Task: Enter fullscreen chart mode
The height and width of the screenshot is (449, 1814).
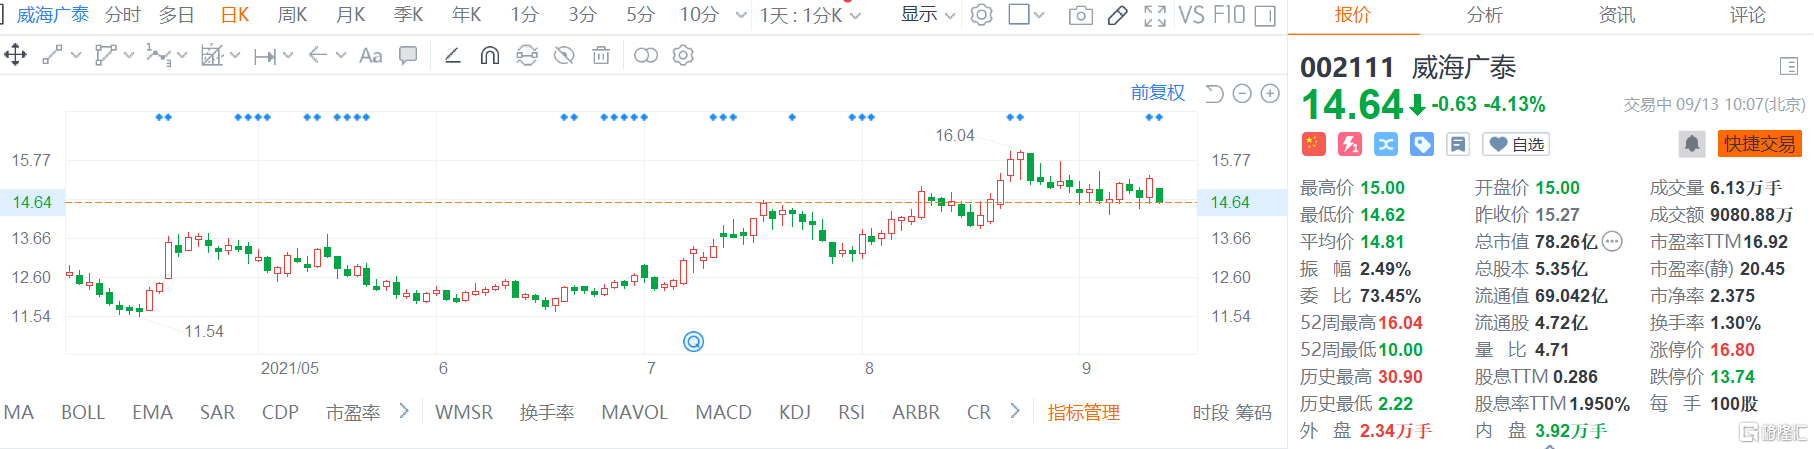Action: click(x=1155, y=15)
